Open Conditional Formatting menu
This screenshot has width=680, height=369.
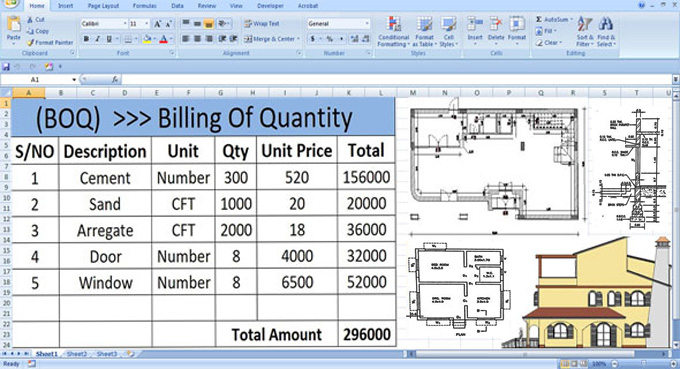(x=393, y=31)
